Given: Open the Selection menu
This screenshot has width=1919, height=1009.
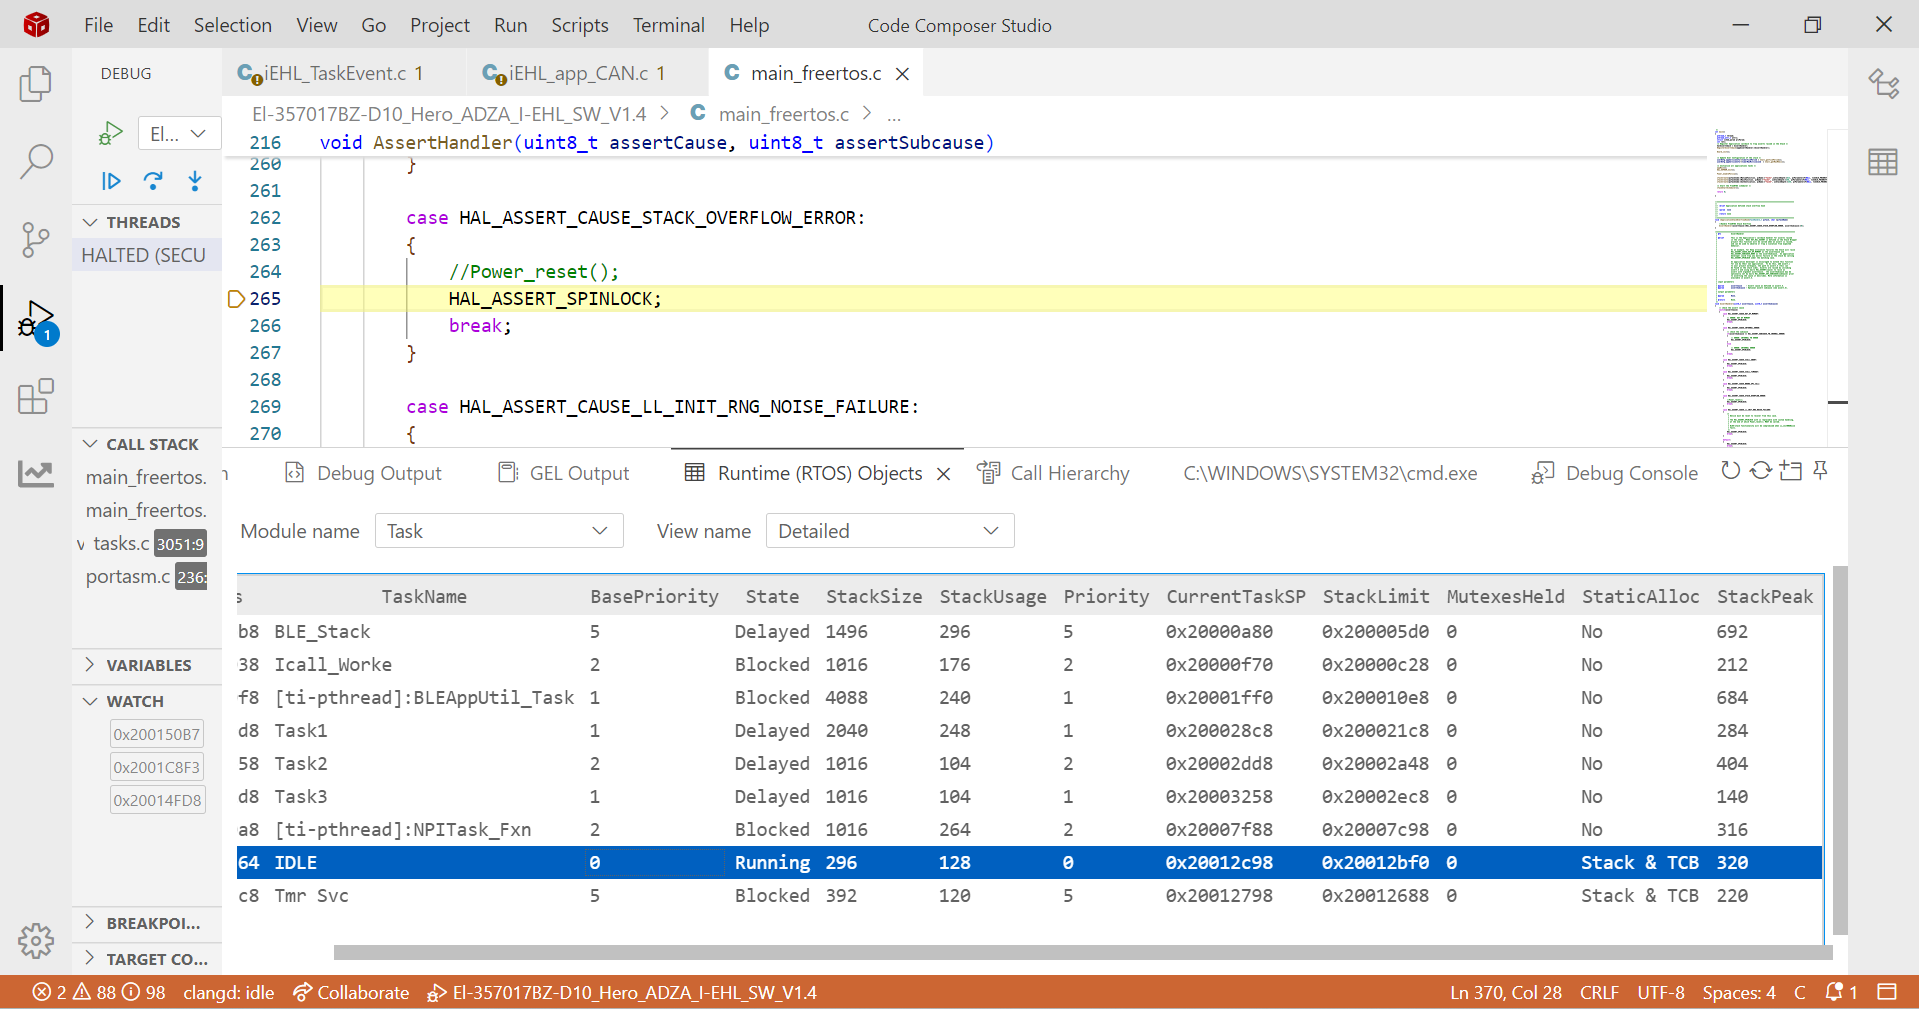Looking at the screenshot, I should pyautogui.click(x=233, y=25).
